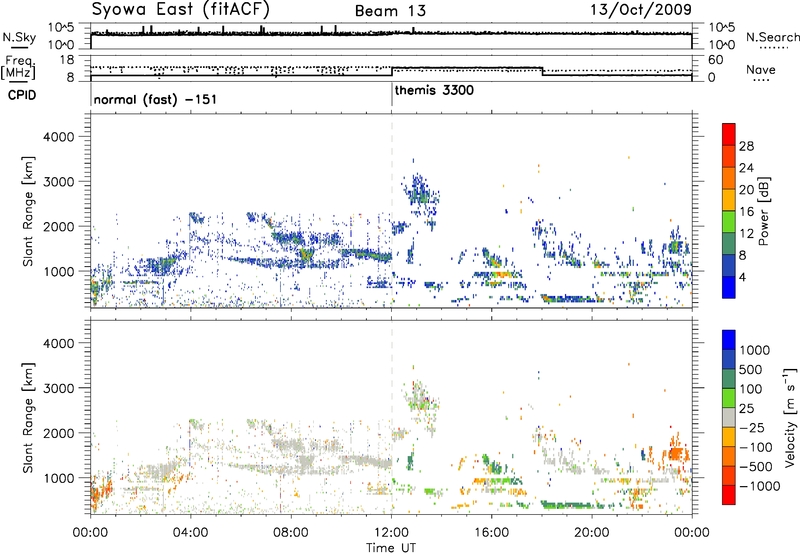The height and width of the screenshot is (554, 800).
Task: Click 'Slant Range [km]' label of power panel
Action: 28,211
